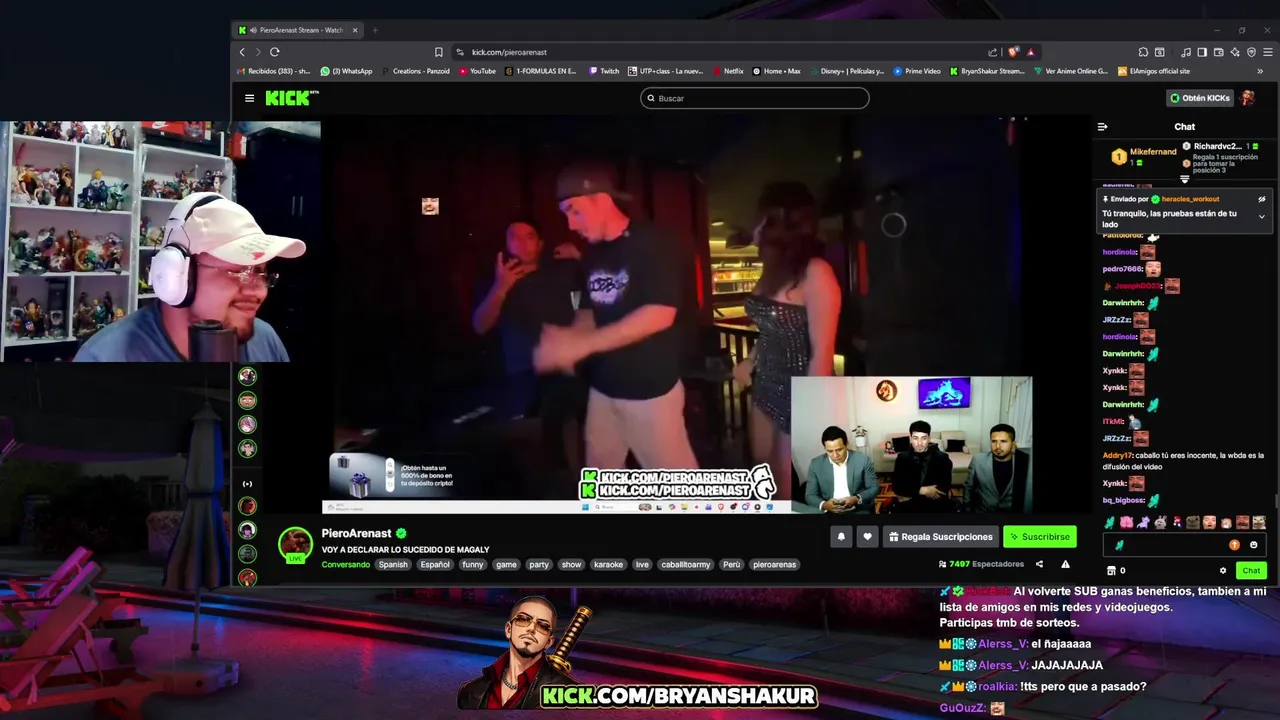
Task: Open the profile avatar next to Obtén KICKs
Action: pos(1247,98)
